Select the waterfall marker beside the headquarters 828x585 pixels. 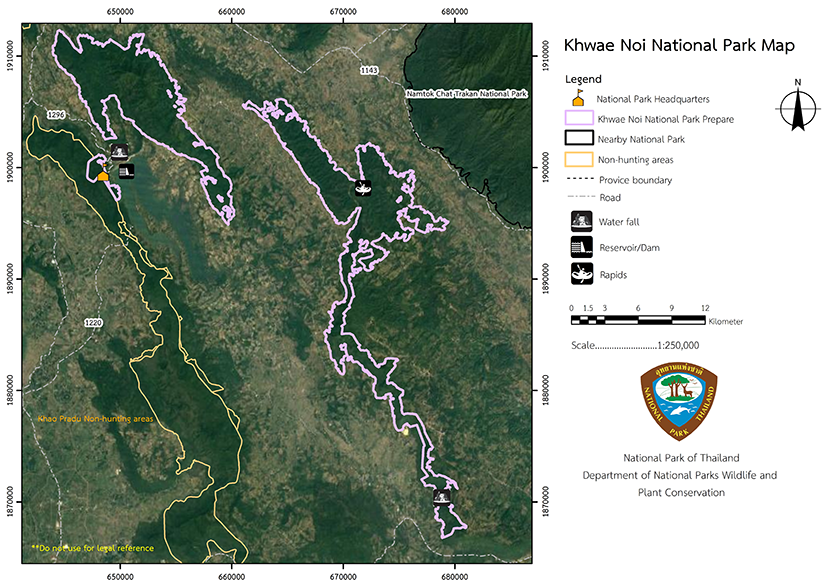[119, 152]
